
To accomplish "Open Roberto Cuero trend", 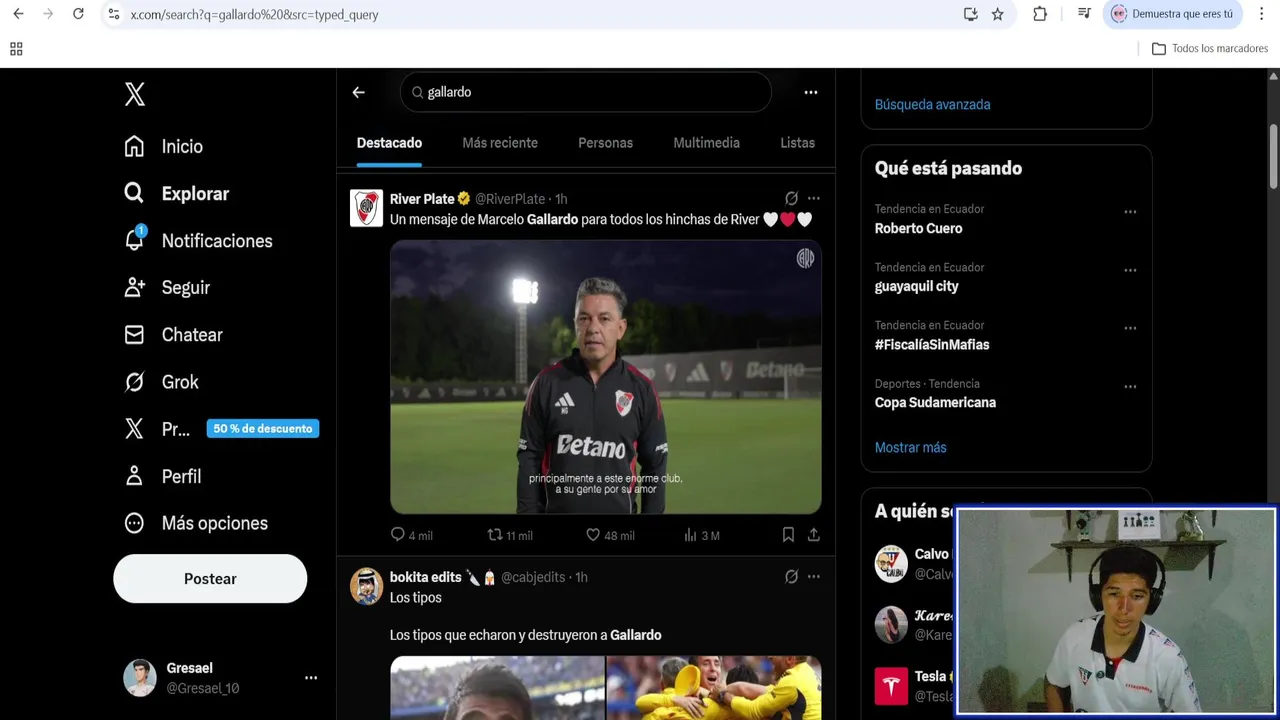I will pos(918,228).
